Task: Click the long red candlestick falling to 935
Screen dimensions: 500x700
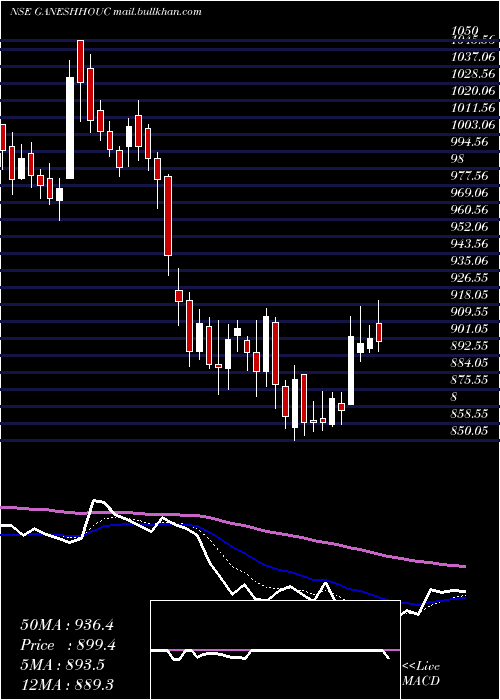Action: point(168,216)
